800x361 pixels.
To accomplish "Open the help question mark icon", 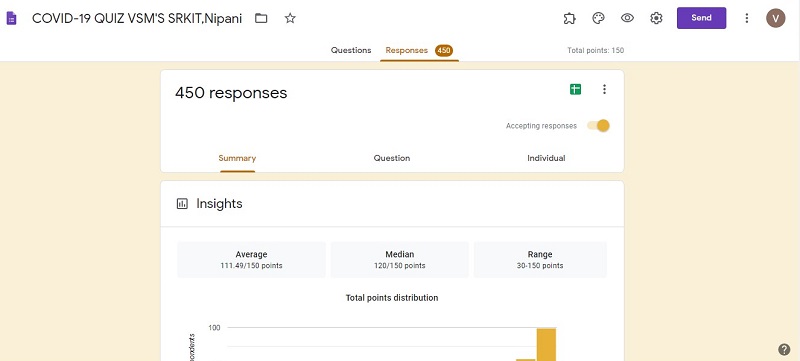I will [x=784, y=349].
